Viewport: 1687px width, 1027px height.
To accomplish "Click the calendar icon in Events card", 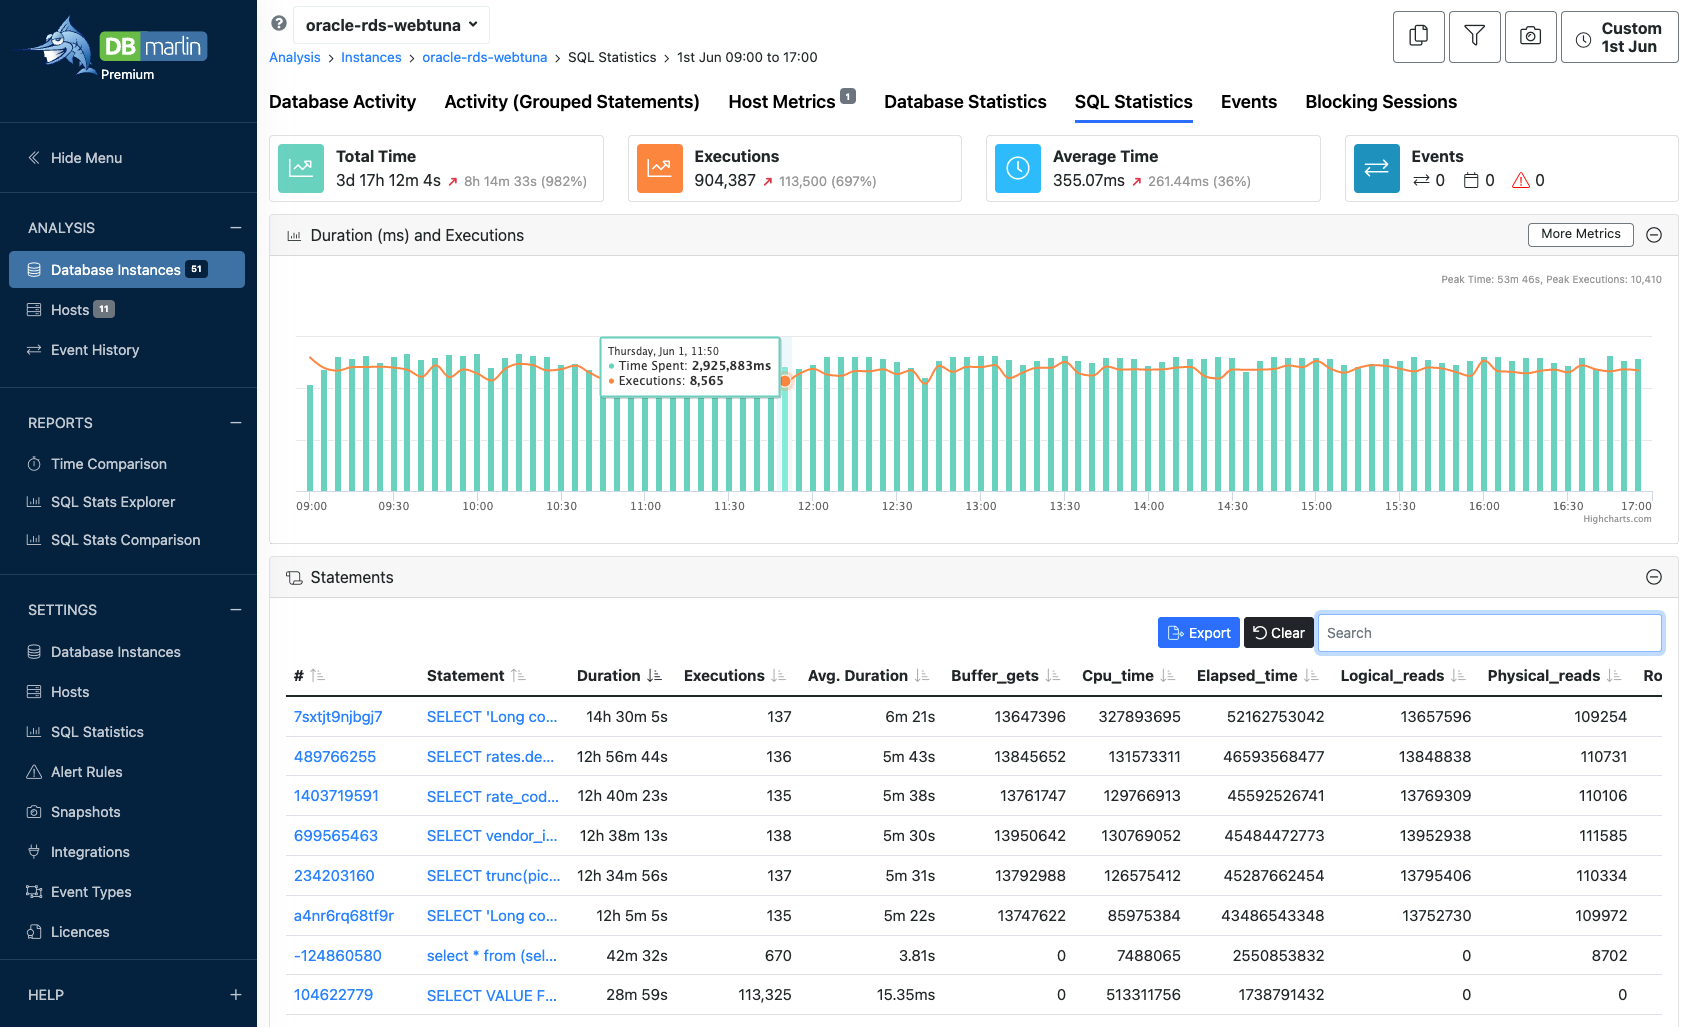I will pyautogui.click(x=1471, y=180).
